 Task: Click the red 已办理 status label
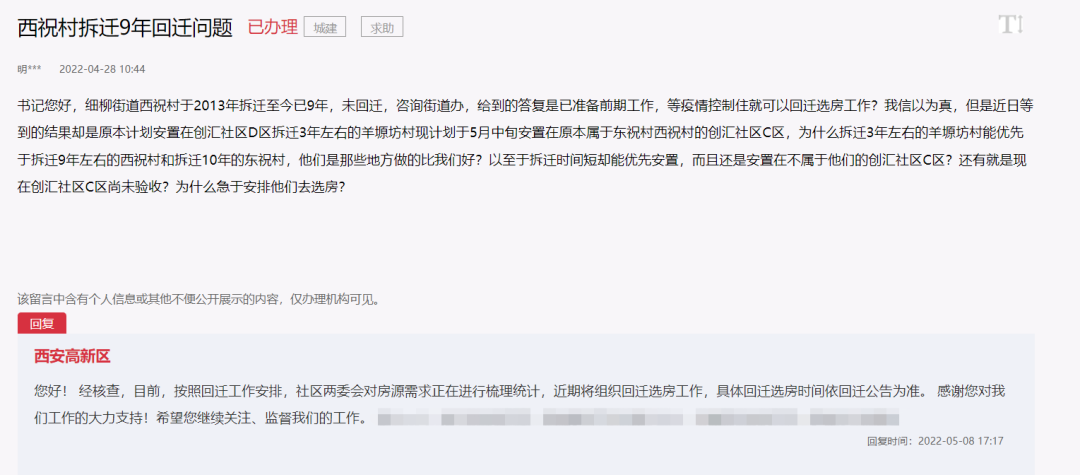273,28
